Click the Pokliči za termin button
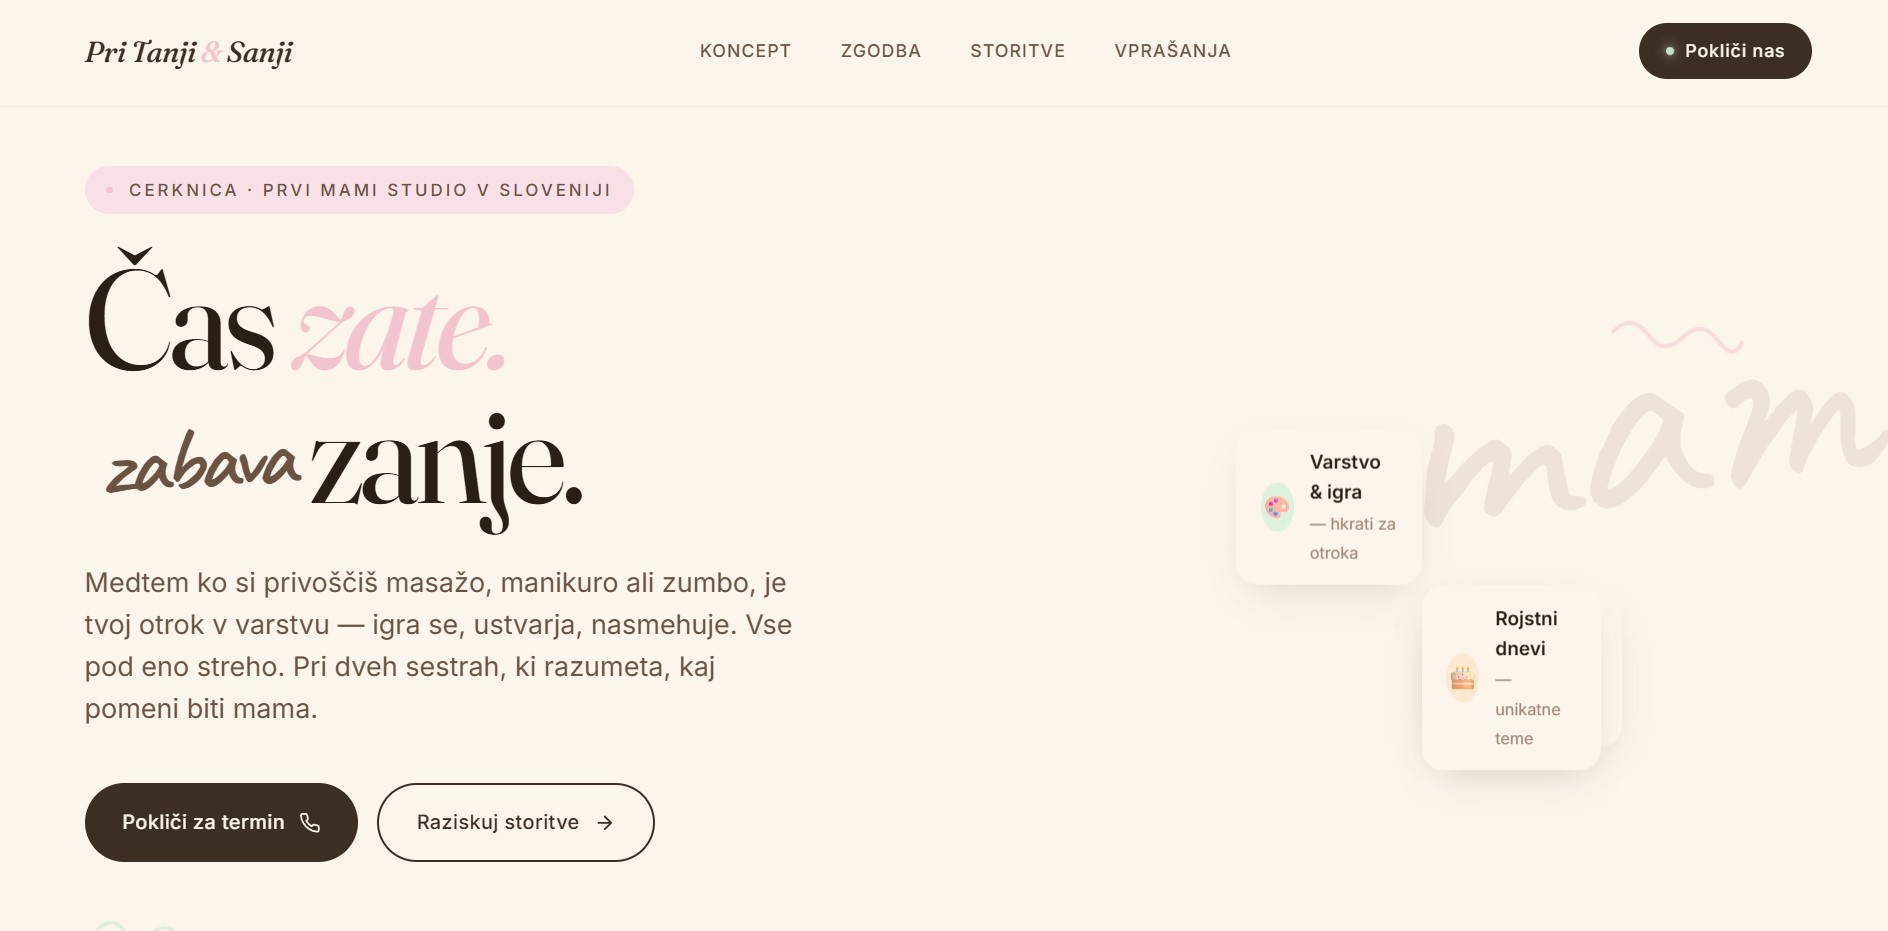This screenshot has height=931, width=1888. [221, 822]
